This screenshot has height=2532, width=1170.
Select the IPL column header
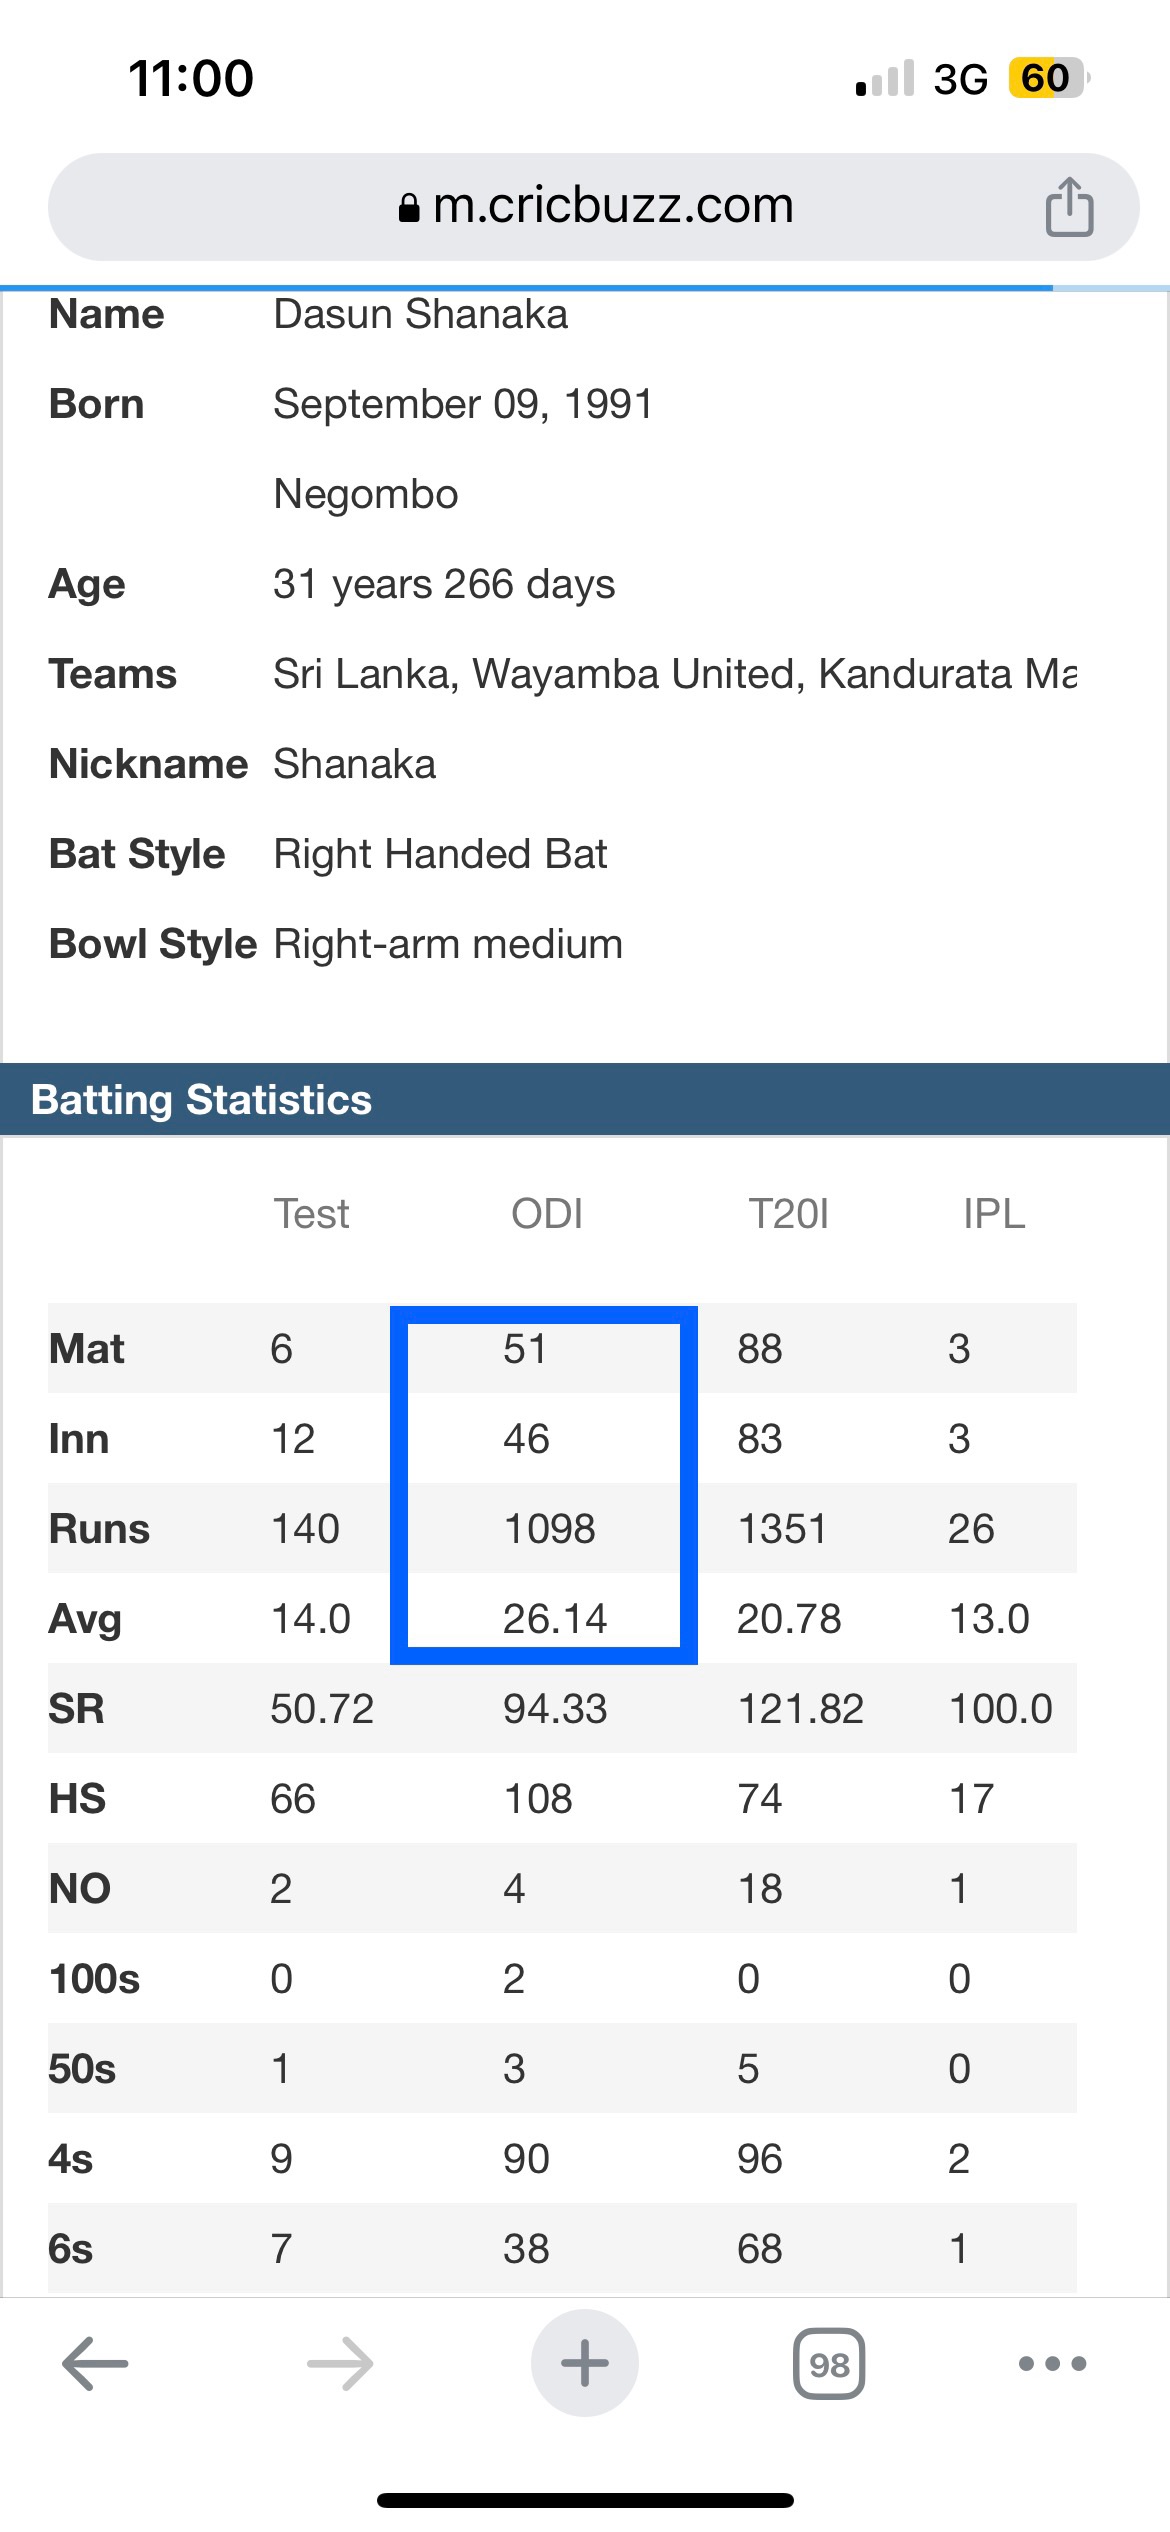[994, 1214]
